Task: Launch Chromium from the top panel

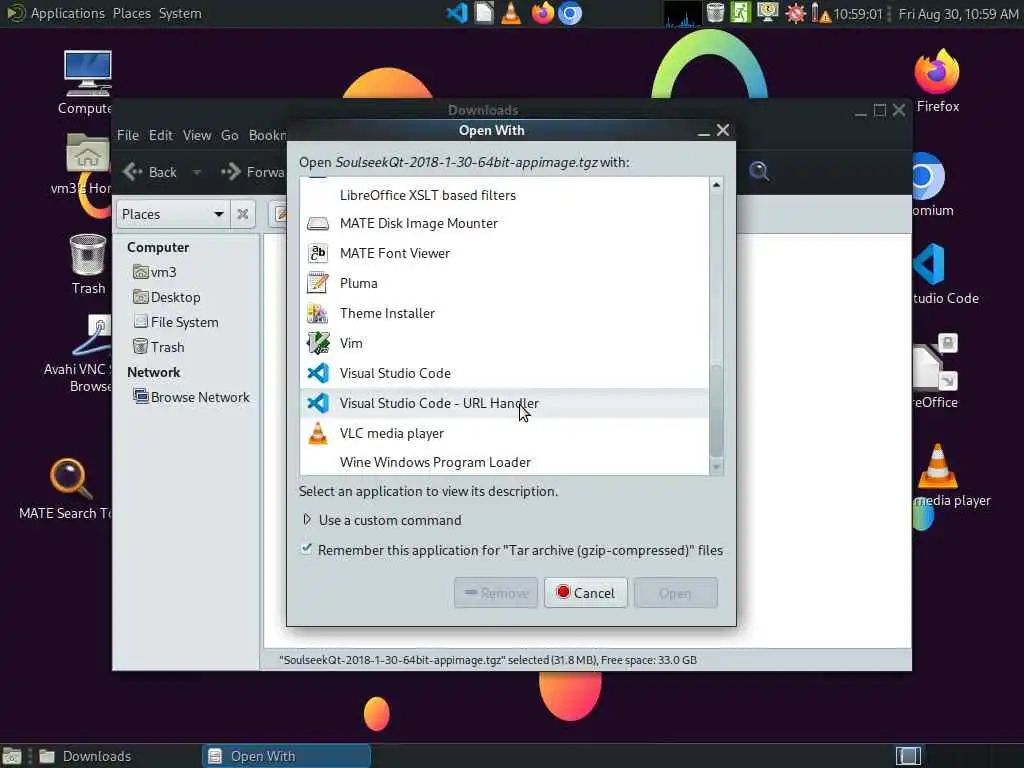Action: 570,13
